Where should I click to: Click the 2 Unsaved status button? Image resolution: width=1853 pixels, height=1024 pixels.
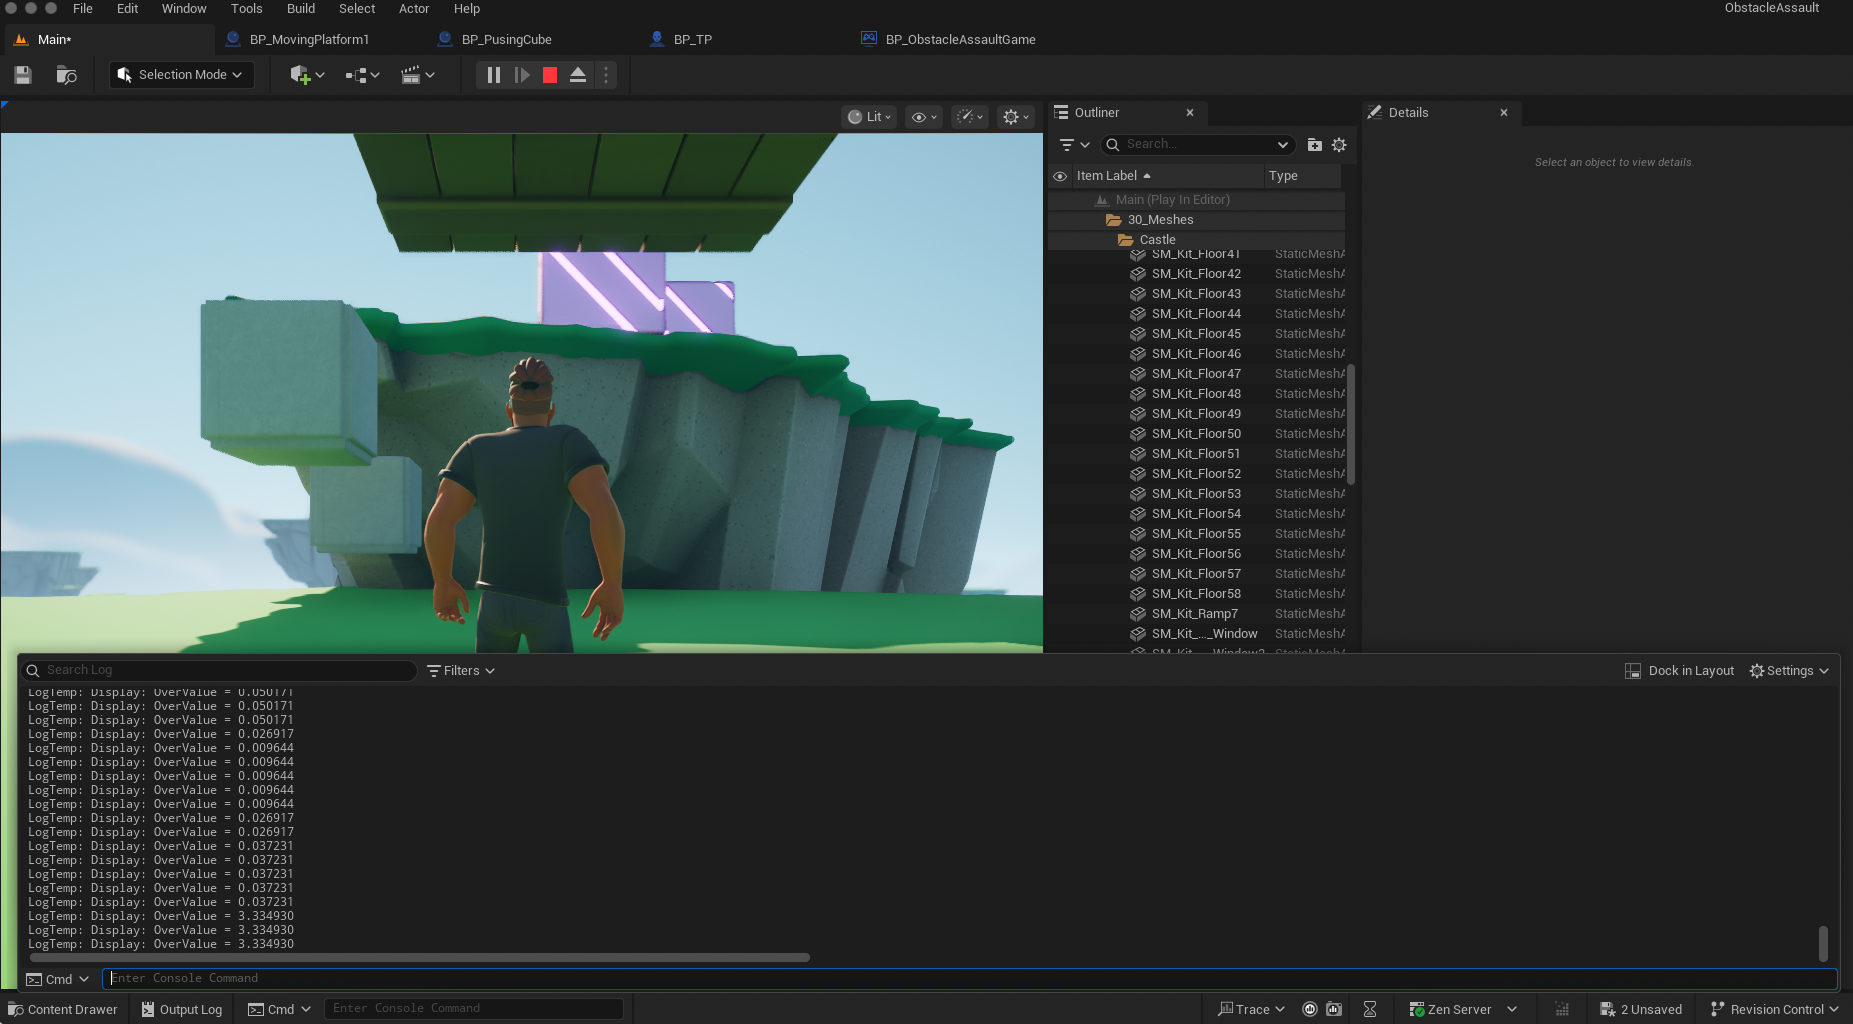point(1641,1010)
